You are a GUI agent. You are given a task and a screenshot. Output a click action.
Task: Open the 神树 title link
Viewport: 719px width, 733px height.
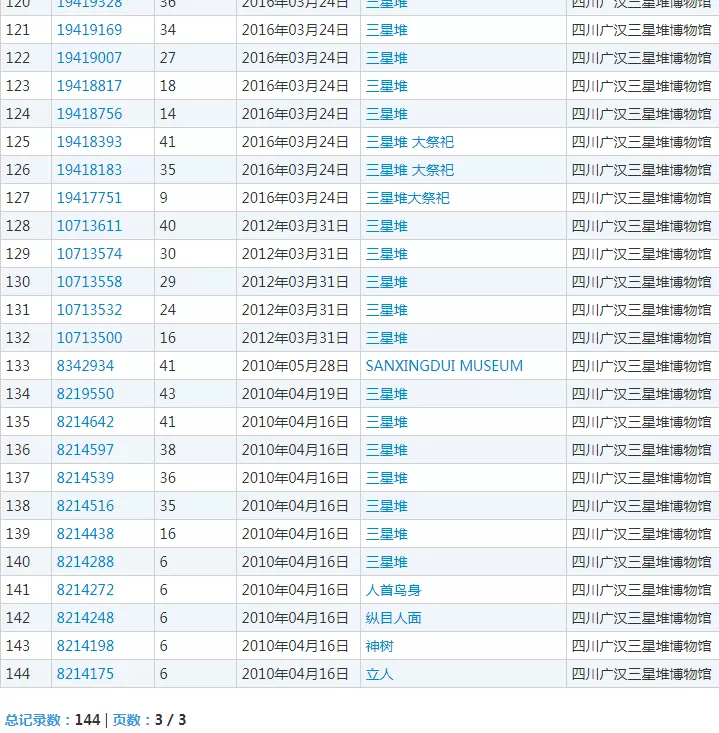(x=379, y=646)
